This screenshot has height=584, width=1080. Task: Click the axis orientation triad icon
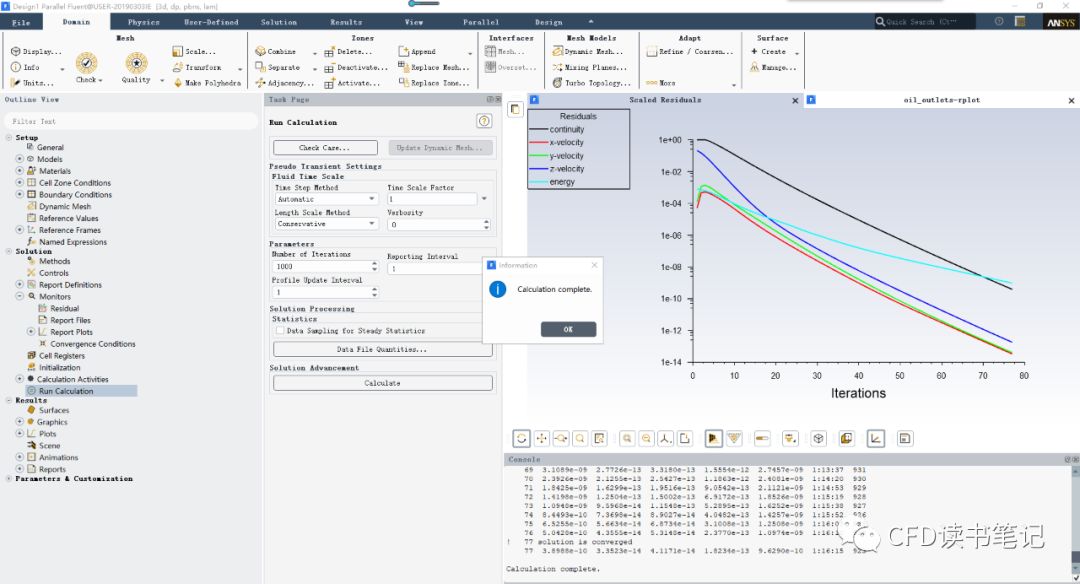665,439
